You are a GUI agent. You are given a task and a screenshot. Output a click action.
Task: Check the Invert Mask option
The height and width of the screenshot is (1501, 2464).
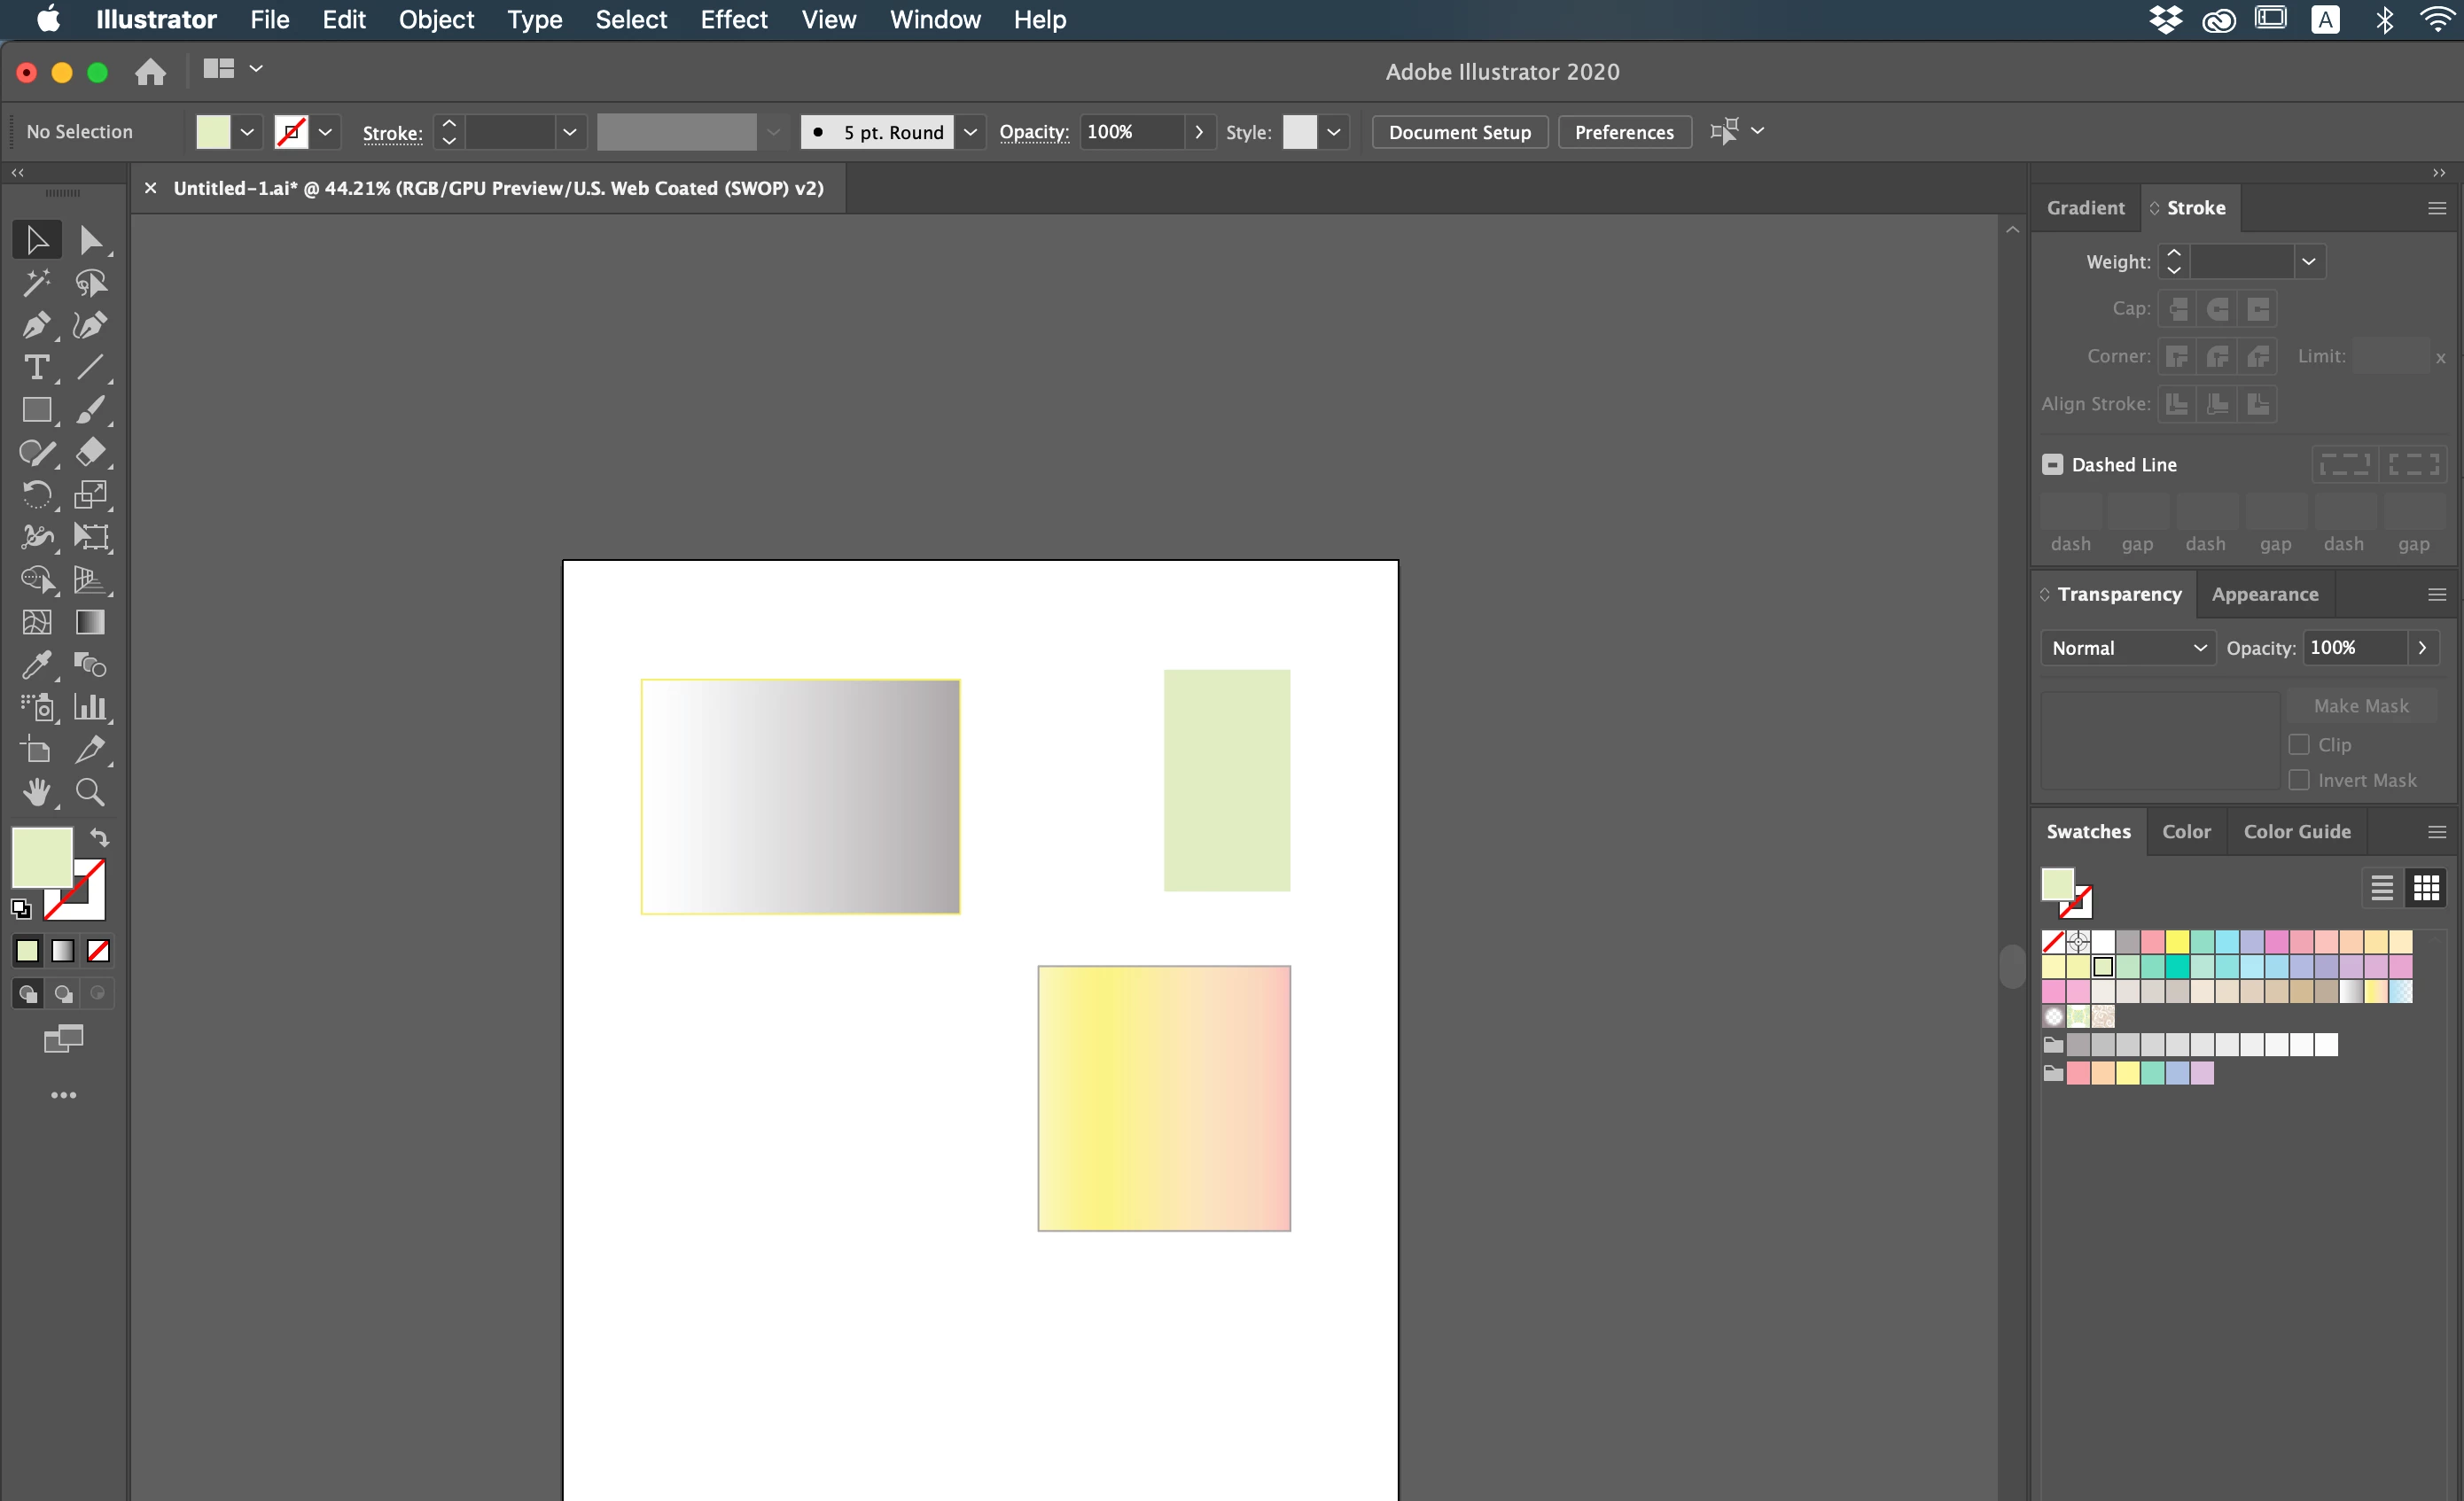point(2299,780)
